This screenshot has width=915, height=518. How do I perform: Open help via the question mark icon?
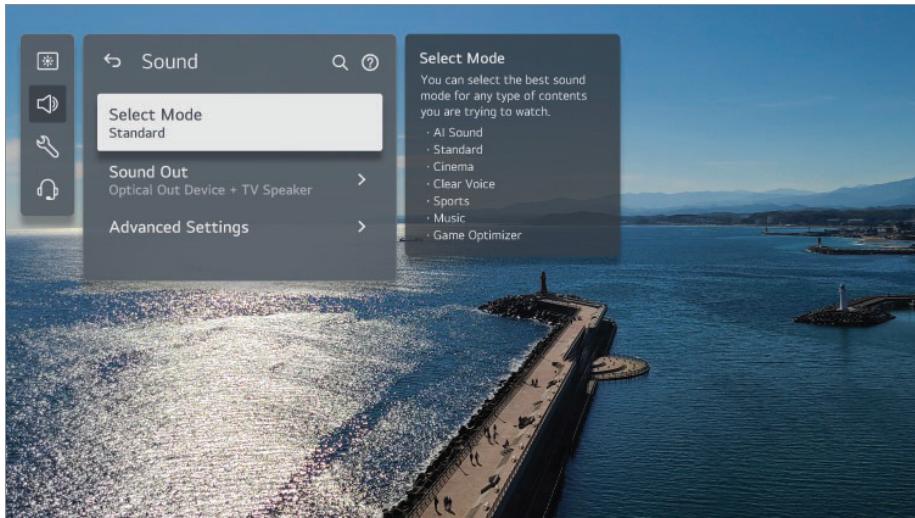[x=370, y=63]
